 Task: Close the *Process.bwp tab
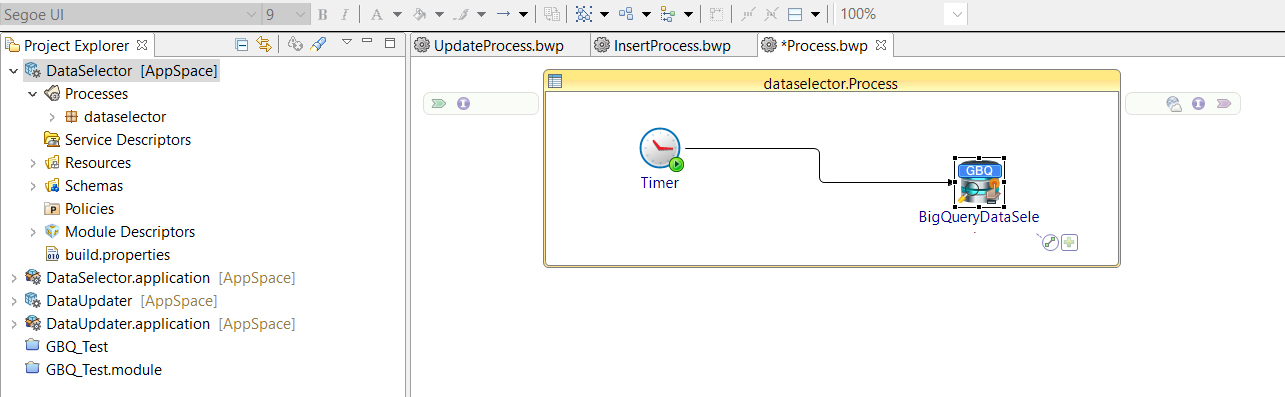point(881,45)
